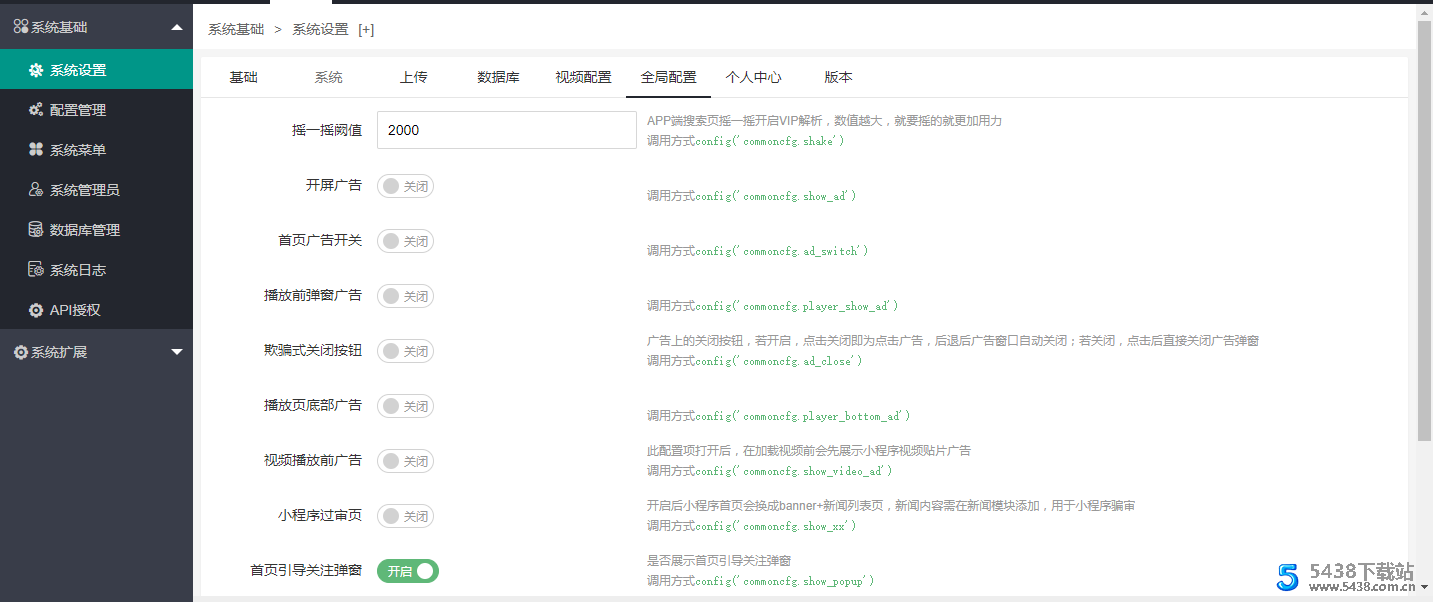Collapse the 系统基础 sidebar section

[177, 27]
